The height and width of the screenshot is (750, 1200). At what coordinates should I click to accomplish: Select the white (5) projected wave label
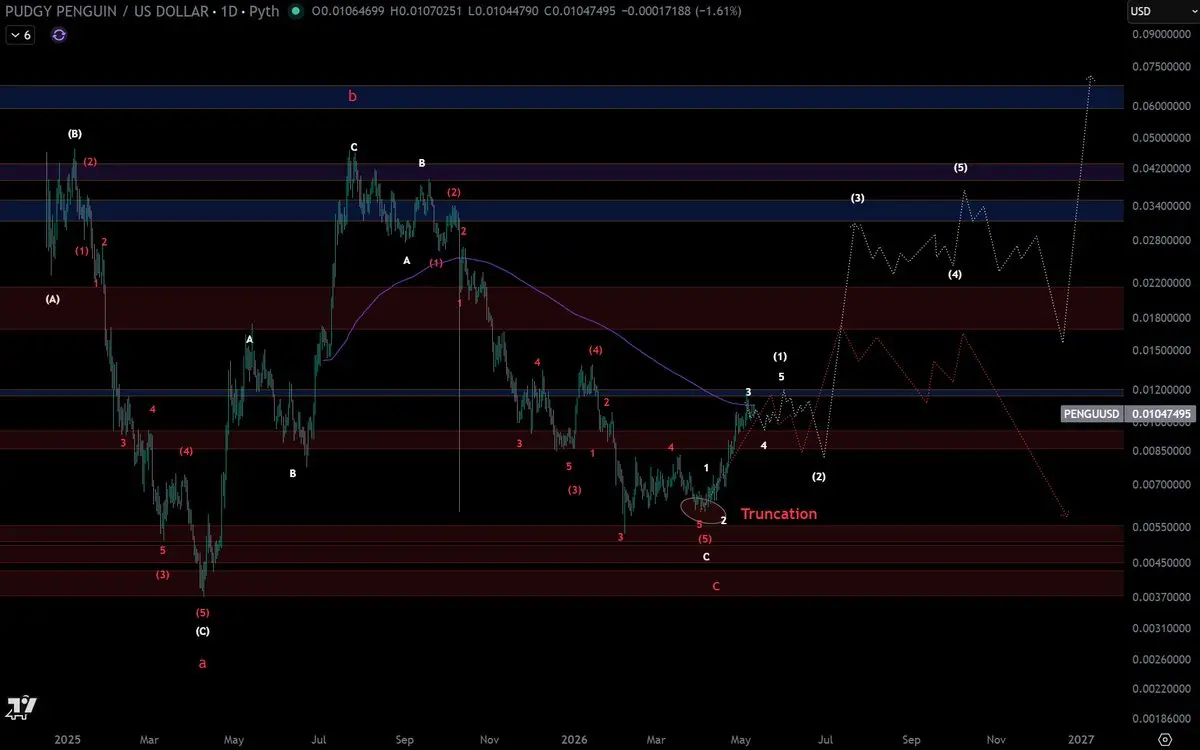[x=960, y=168]
